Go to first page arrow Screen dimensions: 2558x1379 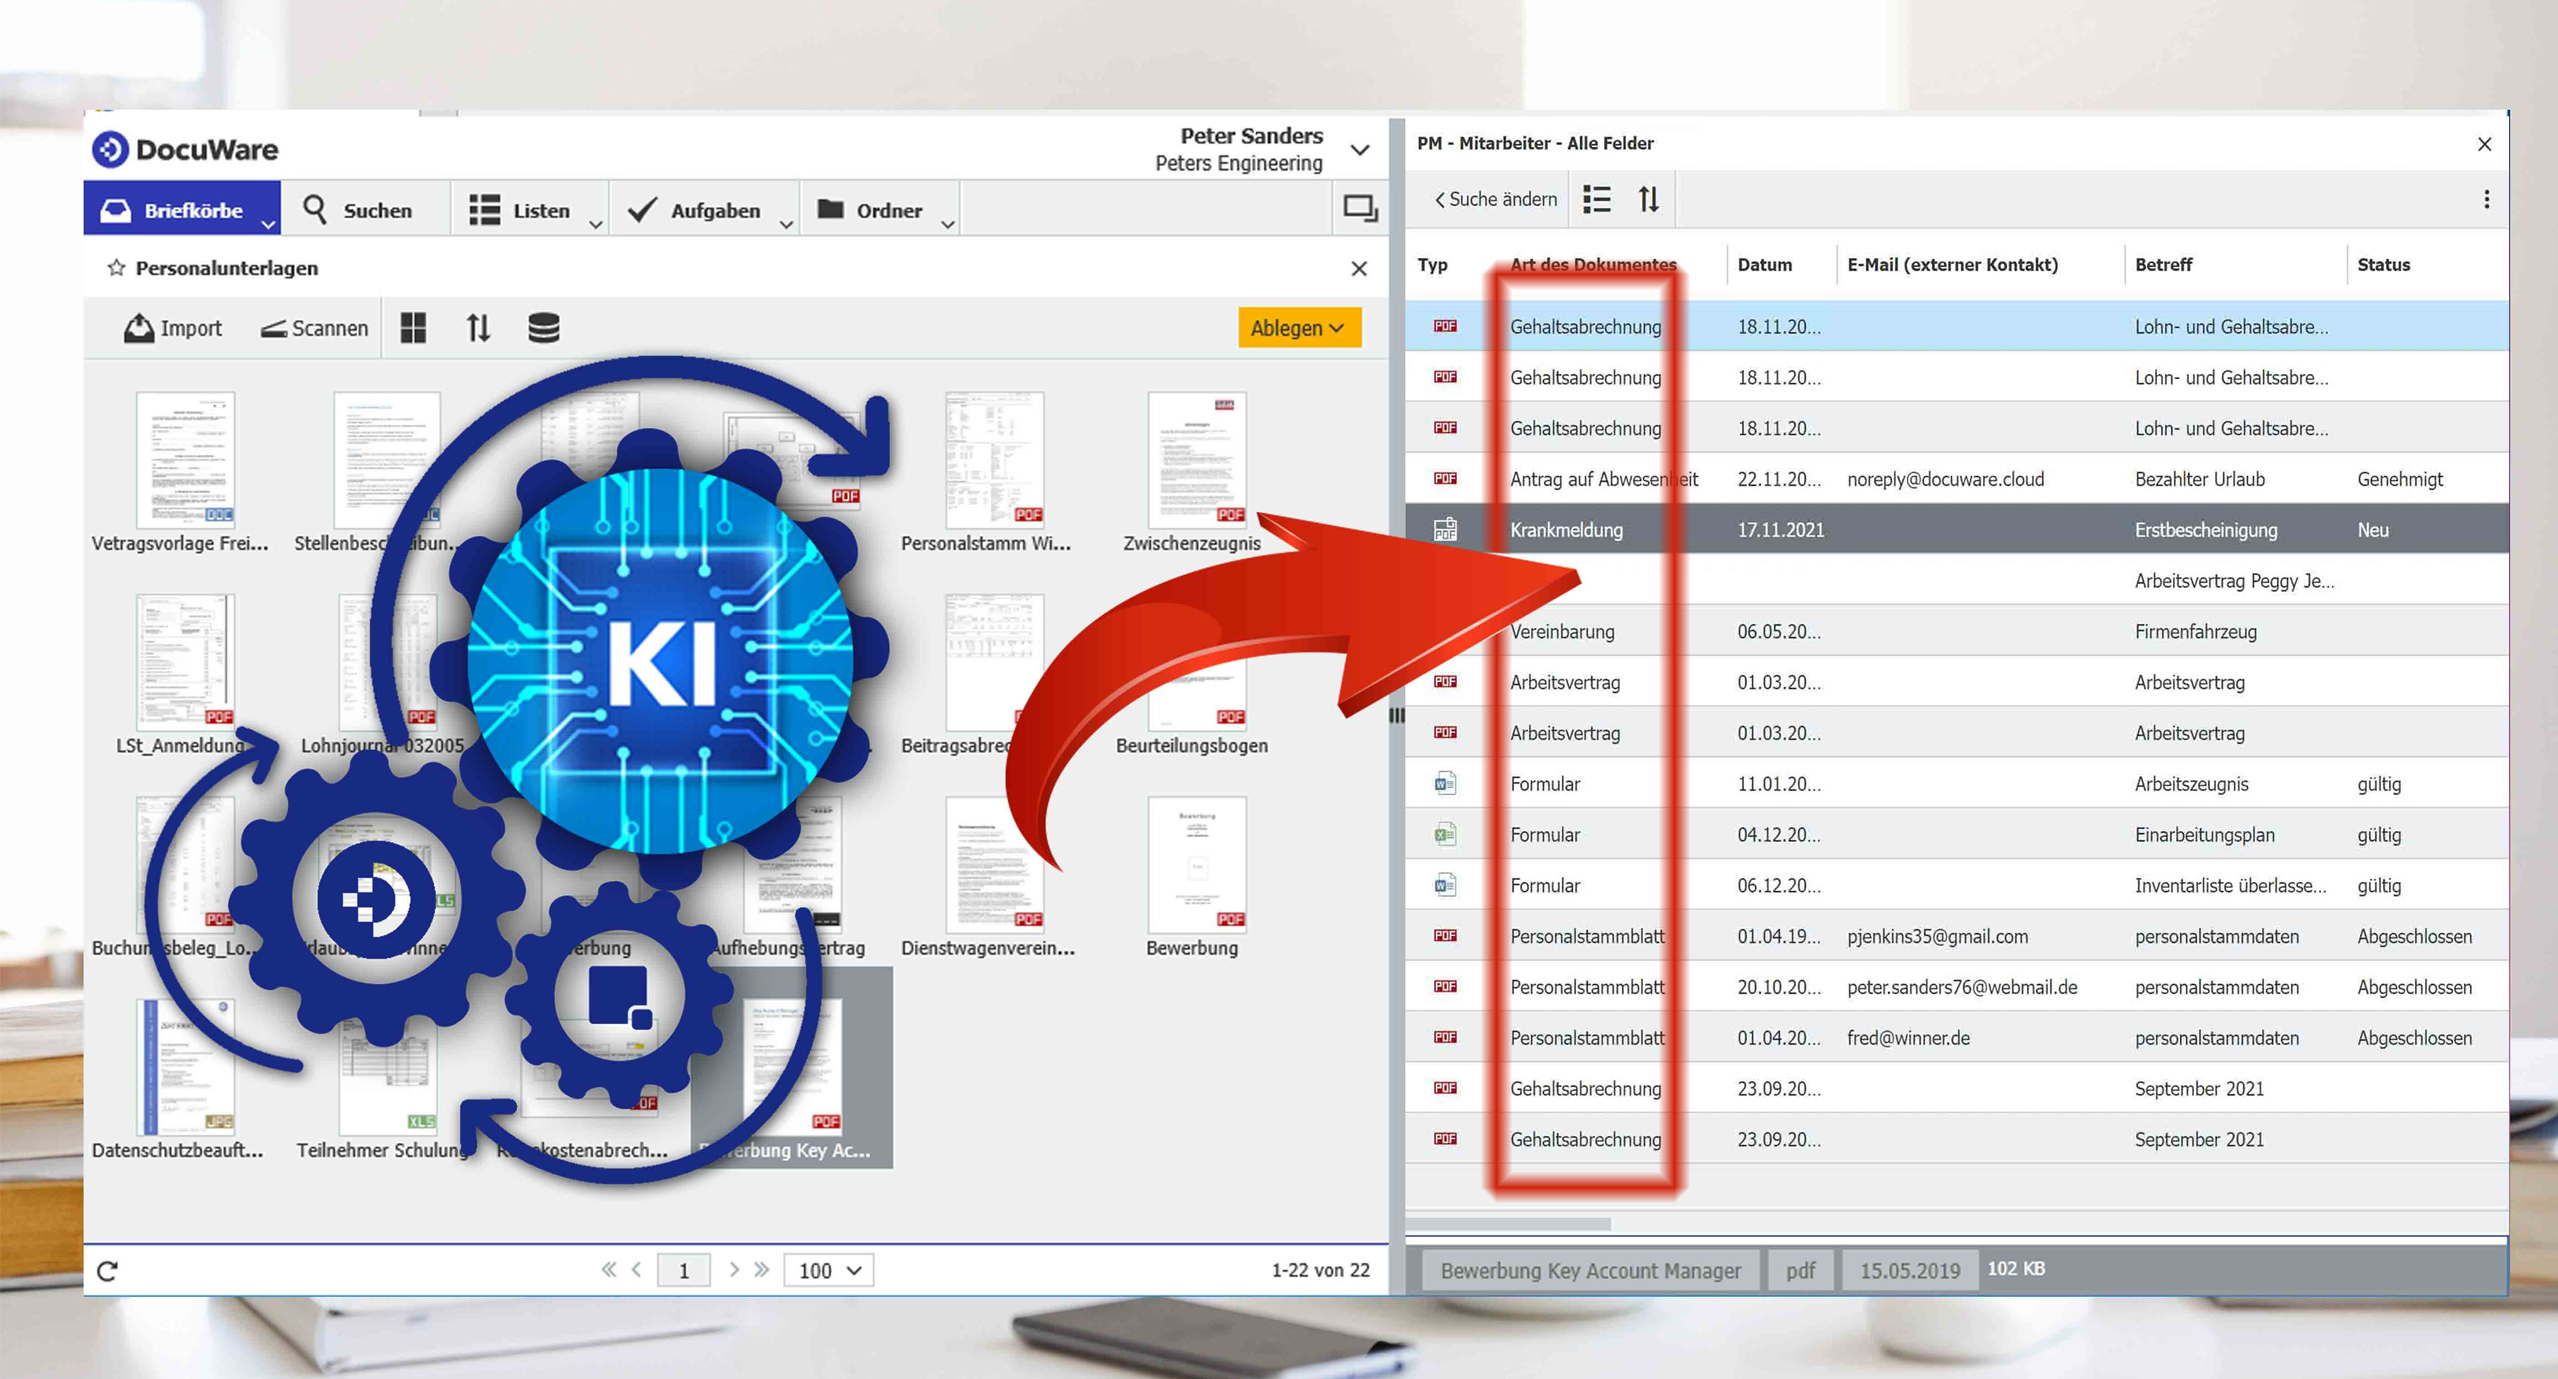608,1269
